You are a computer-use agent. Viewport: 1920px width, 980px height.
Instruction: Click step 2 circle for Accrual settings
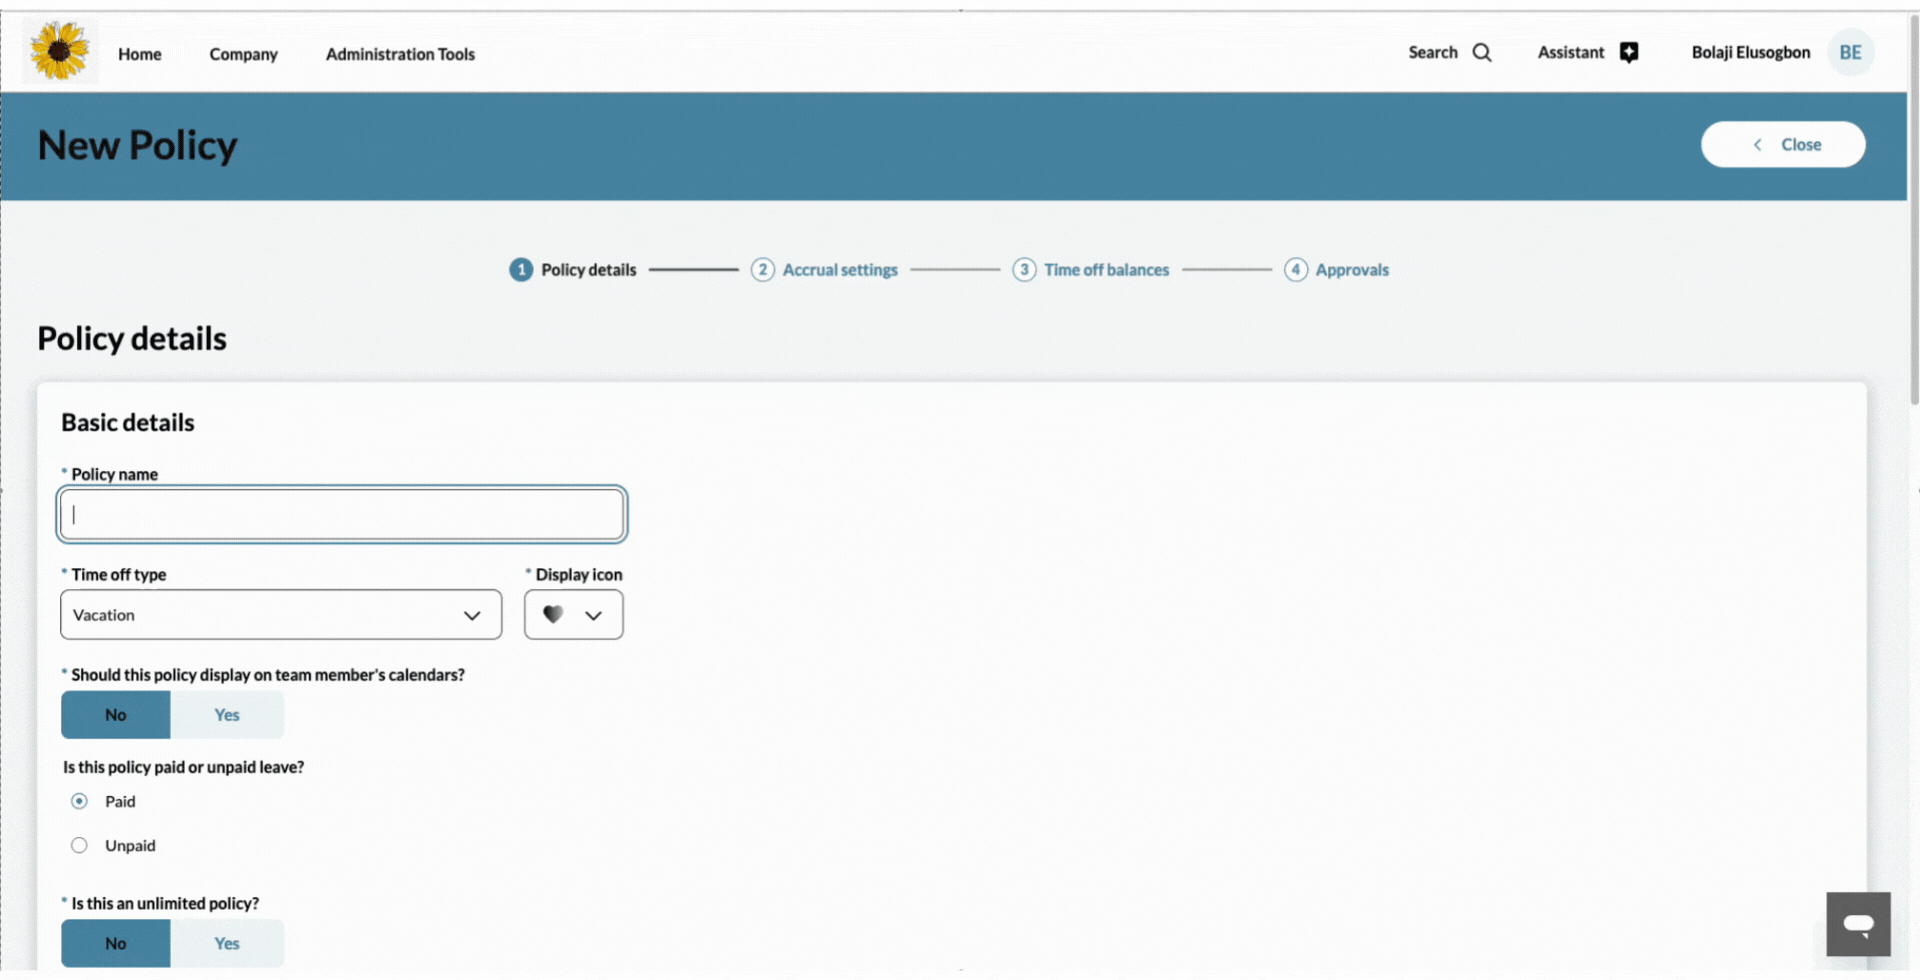click(762, 270)
